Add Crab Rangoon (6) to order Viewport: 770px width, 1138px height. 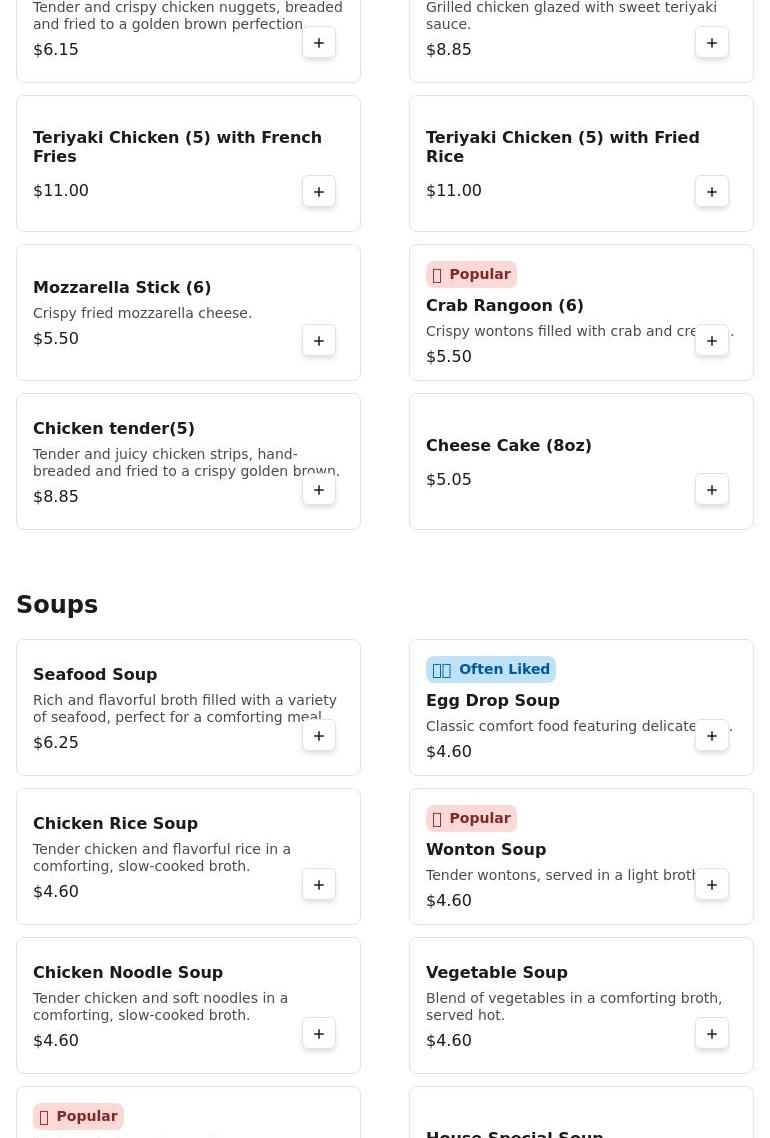(x=712, y=341)
